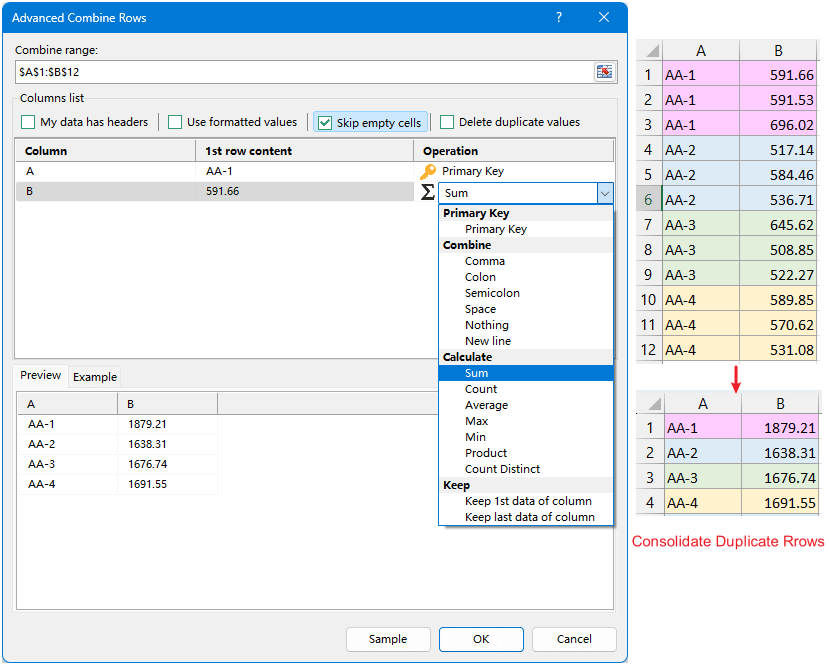Viewport: 829px width, 666px height.
Task: Select Keep 1st data of column
Action: (526, 501)
